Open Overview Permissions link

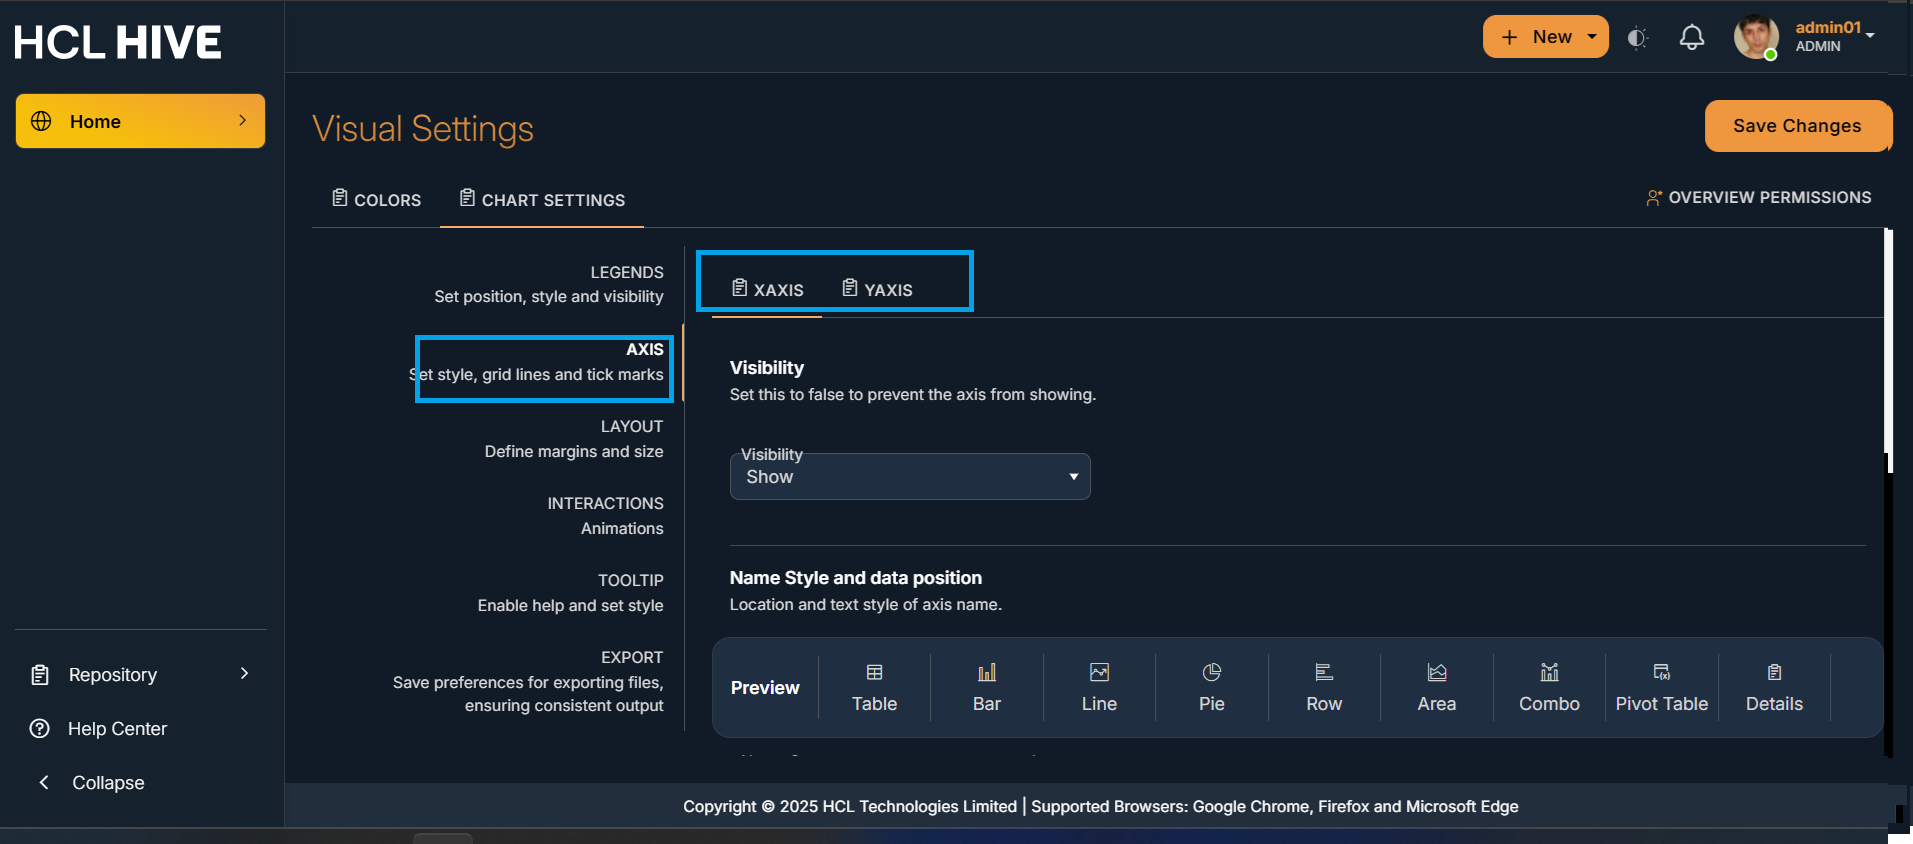(1759, 198)
